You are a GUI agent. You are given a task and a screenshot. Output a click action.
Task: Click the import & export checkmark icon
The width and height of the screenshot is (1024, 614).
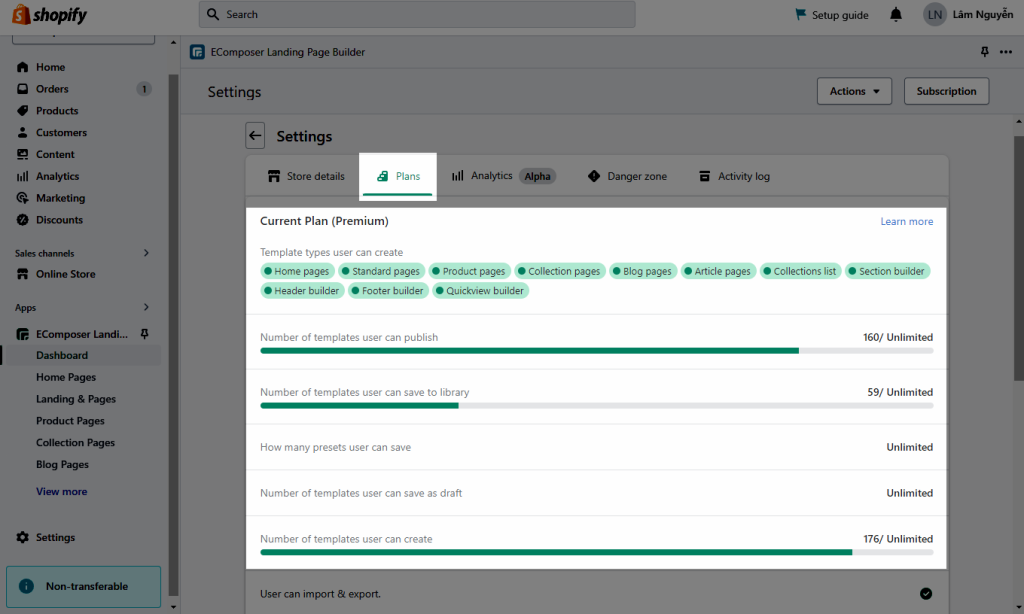click(926, 594)
